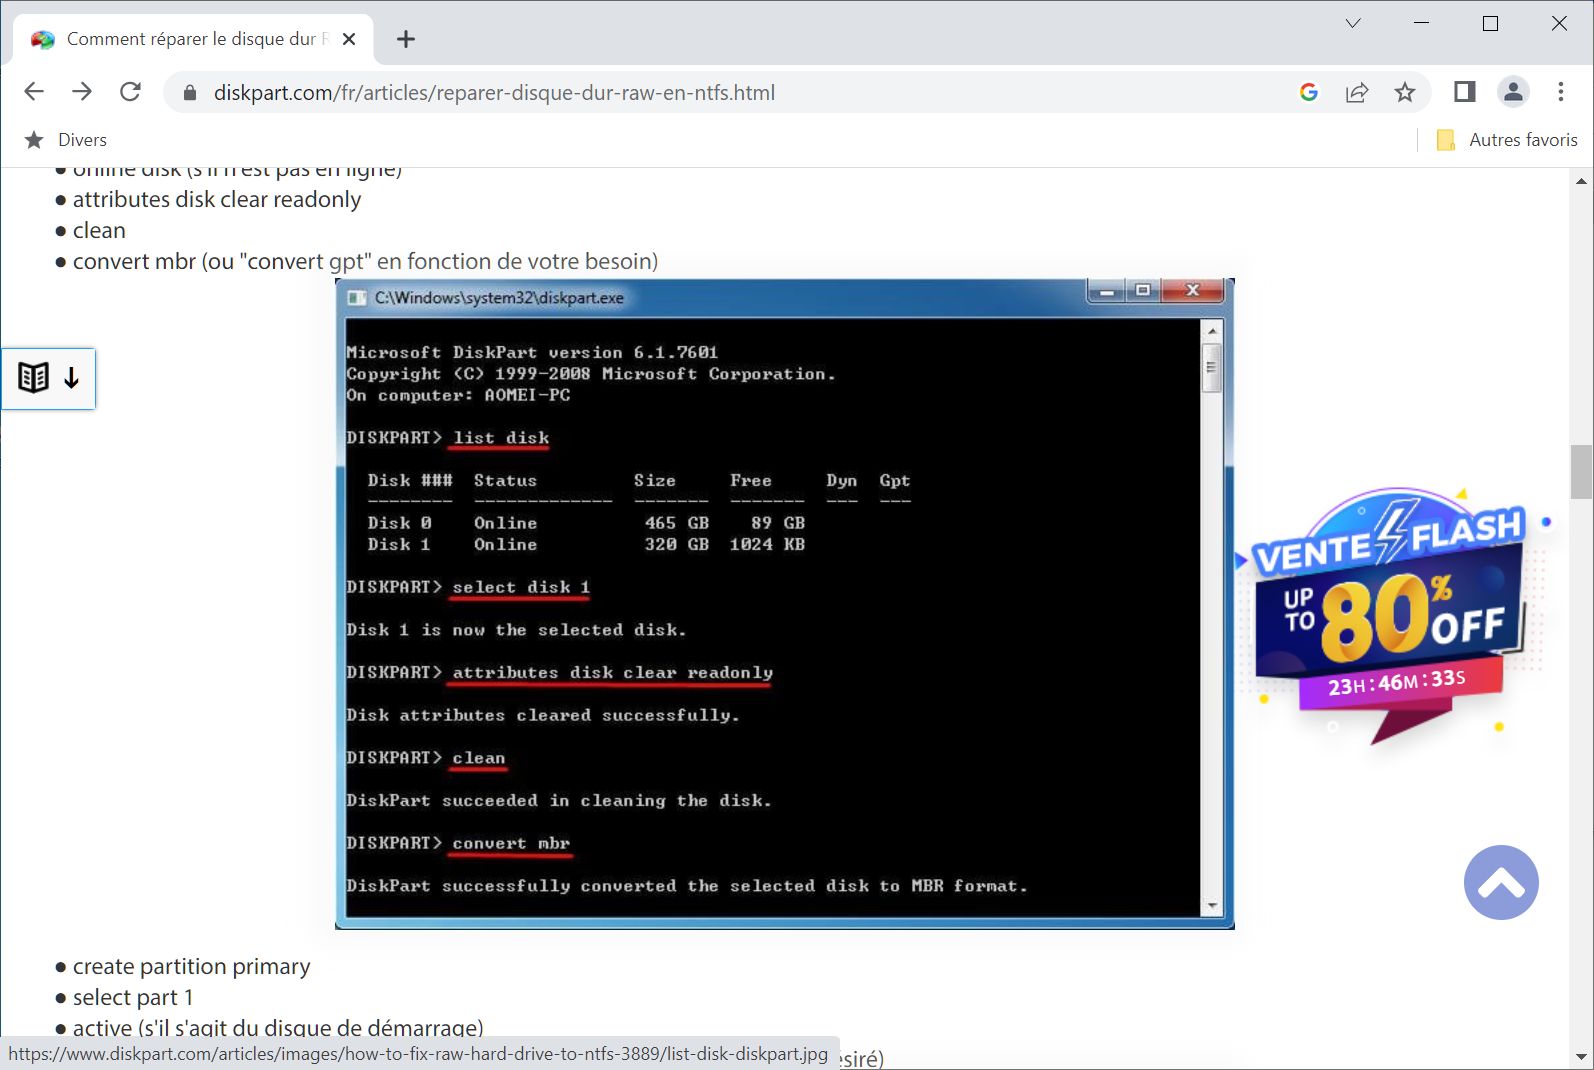Viewport: 1594px width, 1070px height.
Task: Click 'select part 1' bullet text
Action: click(x=133, y=997)
